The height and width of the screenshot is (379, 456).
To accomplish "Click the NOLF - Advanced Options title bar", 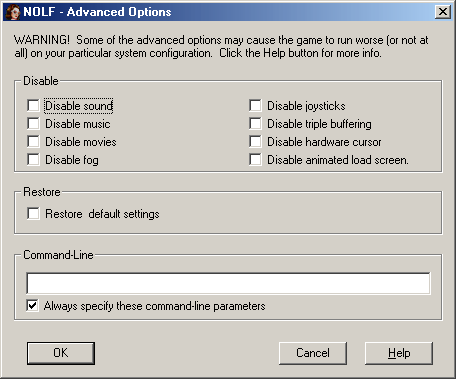I will point(228,12).
